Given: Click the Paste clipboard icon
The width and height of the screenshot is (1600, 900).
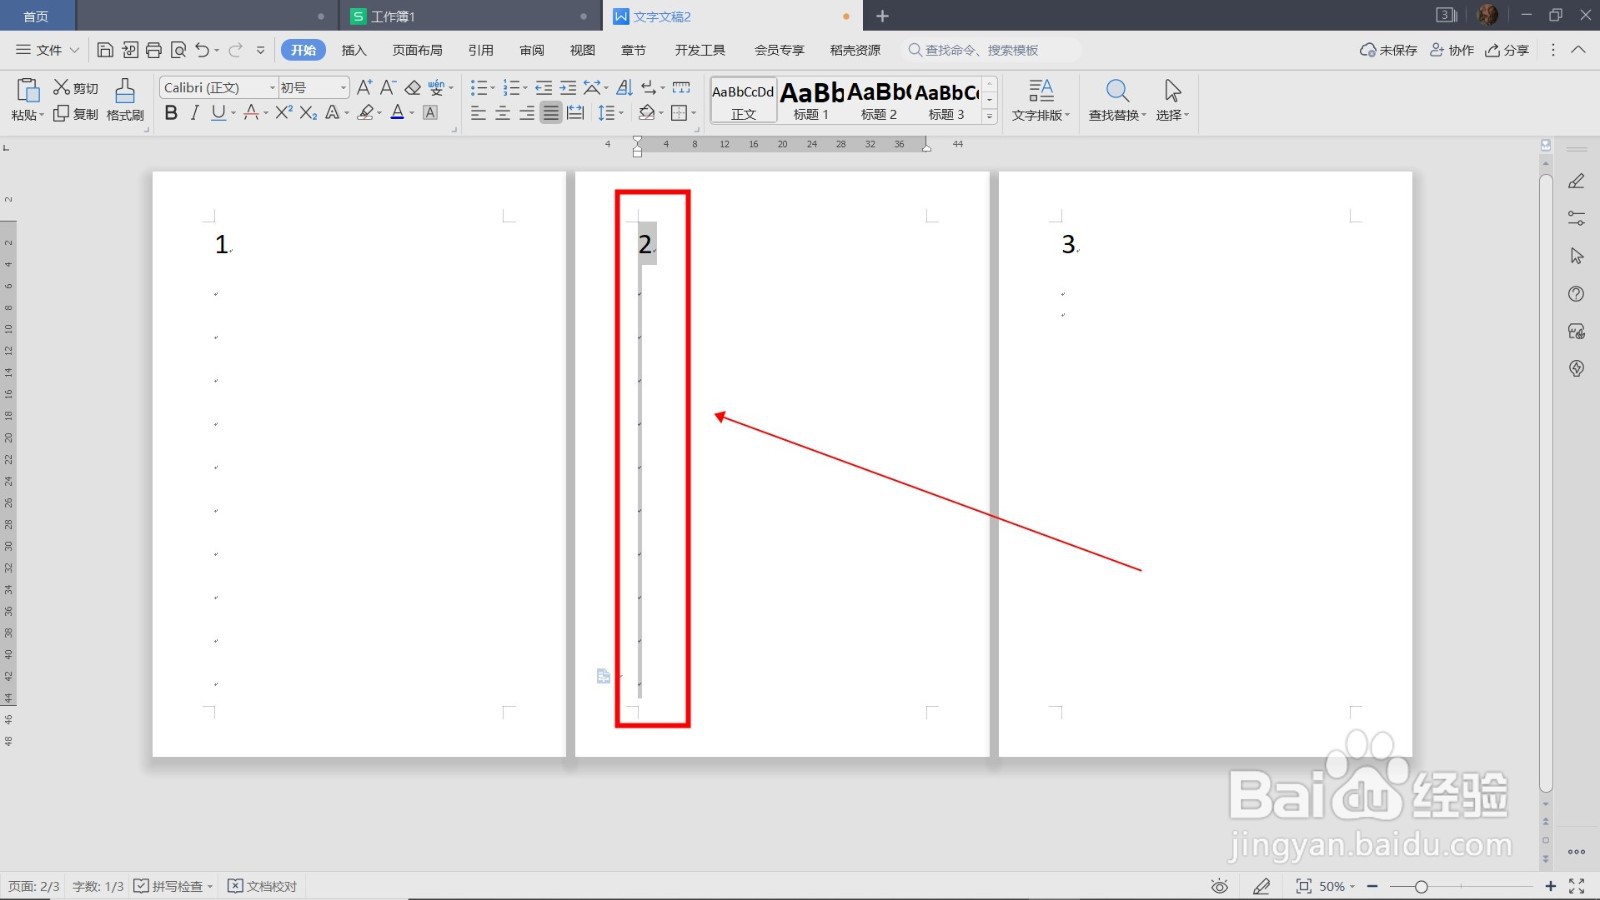Looking at the screenshot, I should click(x=27, y=91).
